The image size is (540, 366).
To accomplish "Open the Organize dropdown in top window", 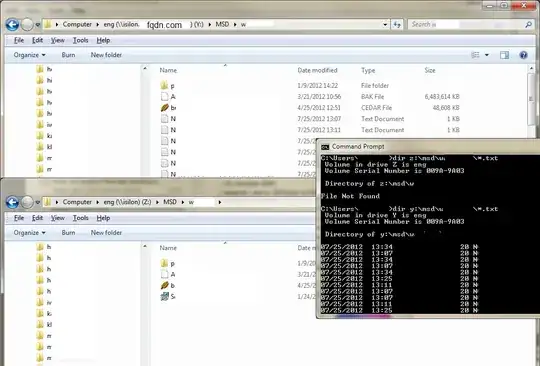I will click(29, 55).
